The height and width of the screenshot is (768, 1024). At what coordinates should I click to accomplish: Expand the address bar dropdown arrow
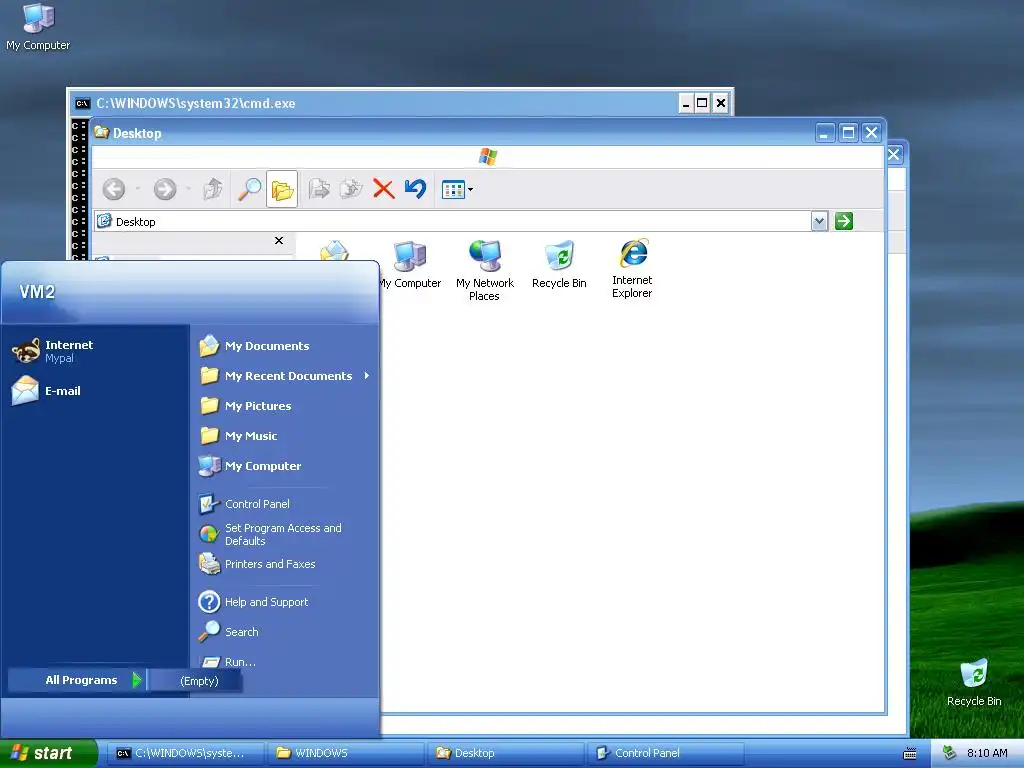[820, 221]
